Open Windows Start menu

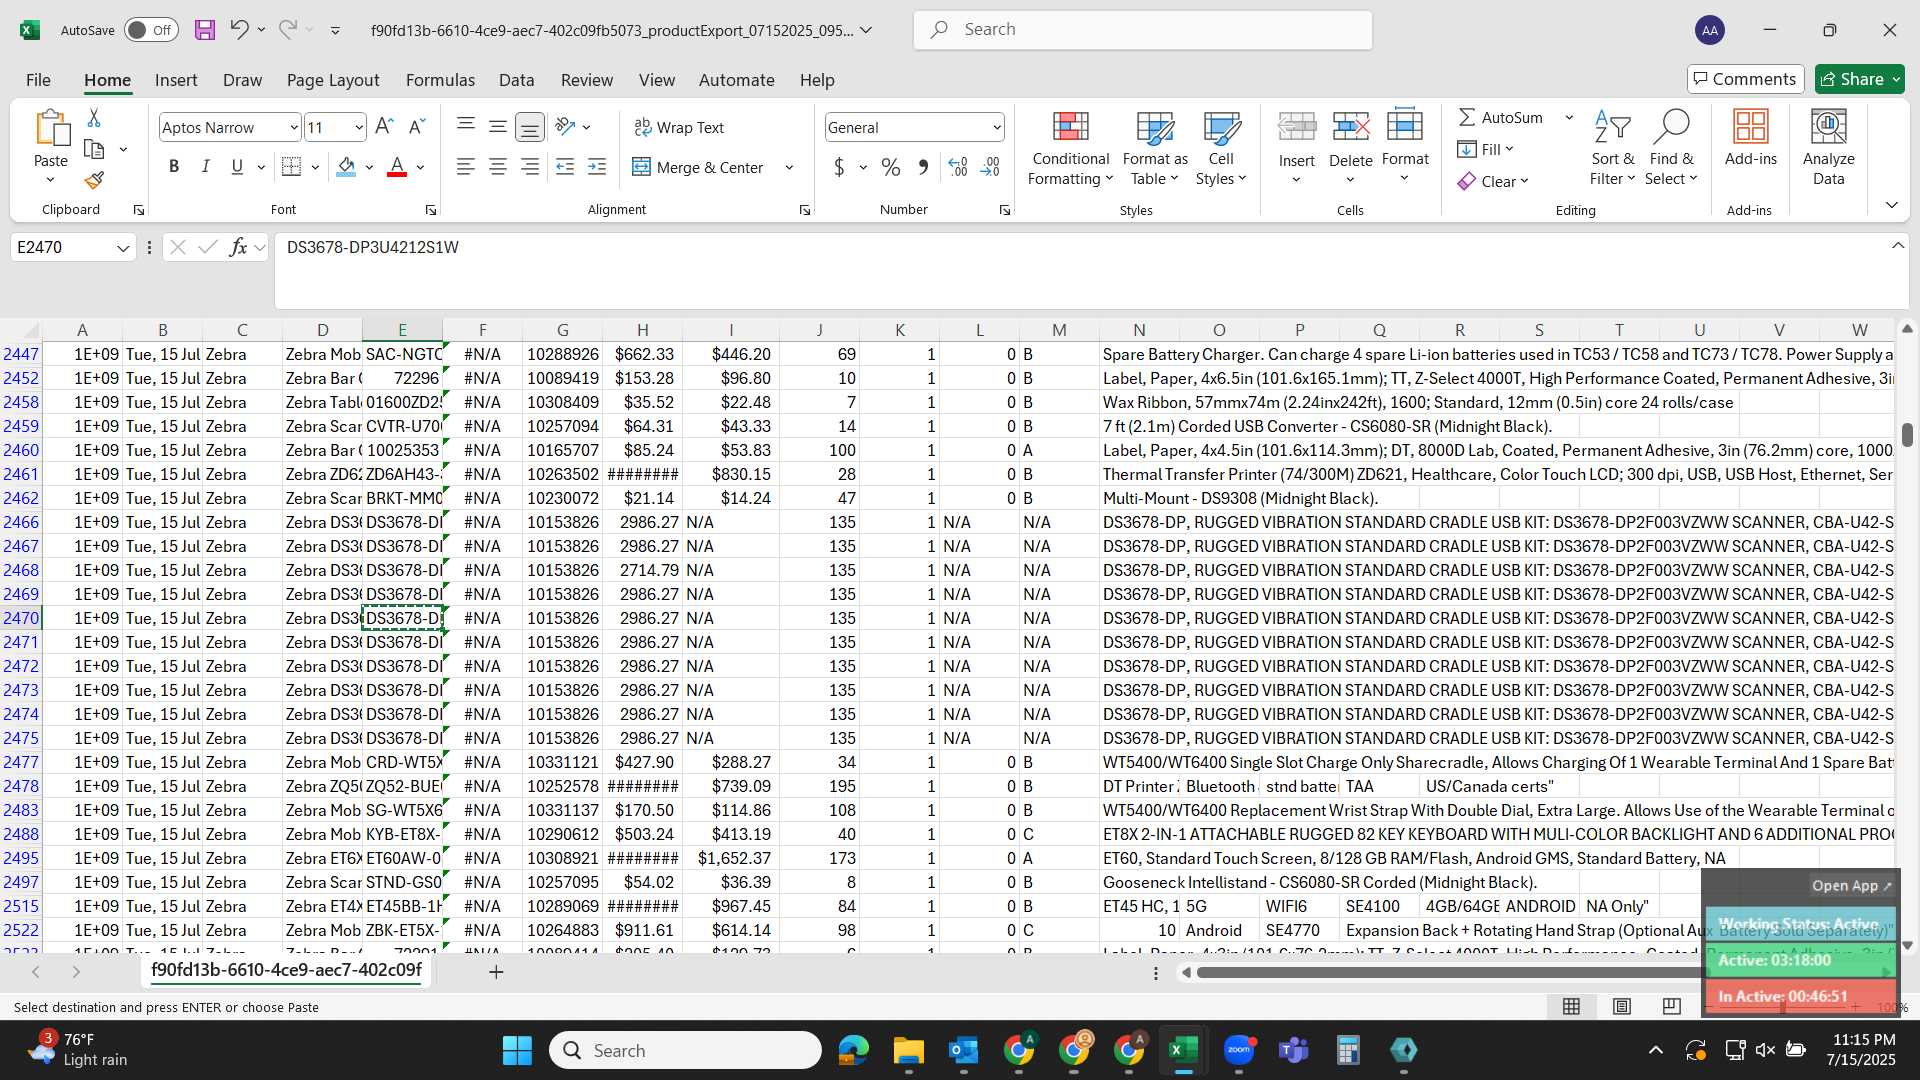517,1050
